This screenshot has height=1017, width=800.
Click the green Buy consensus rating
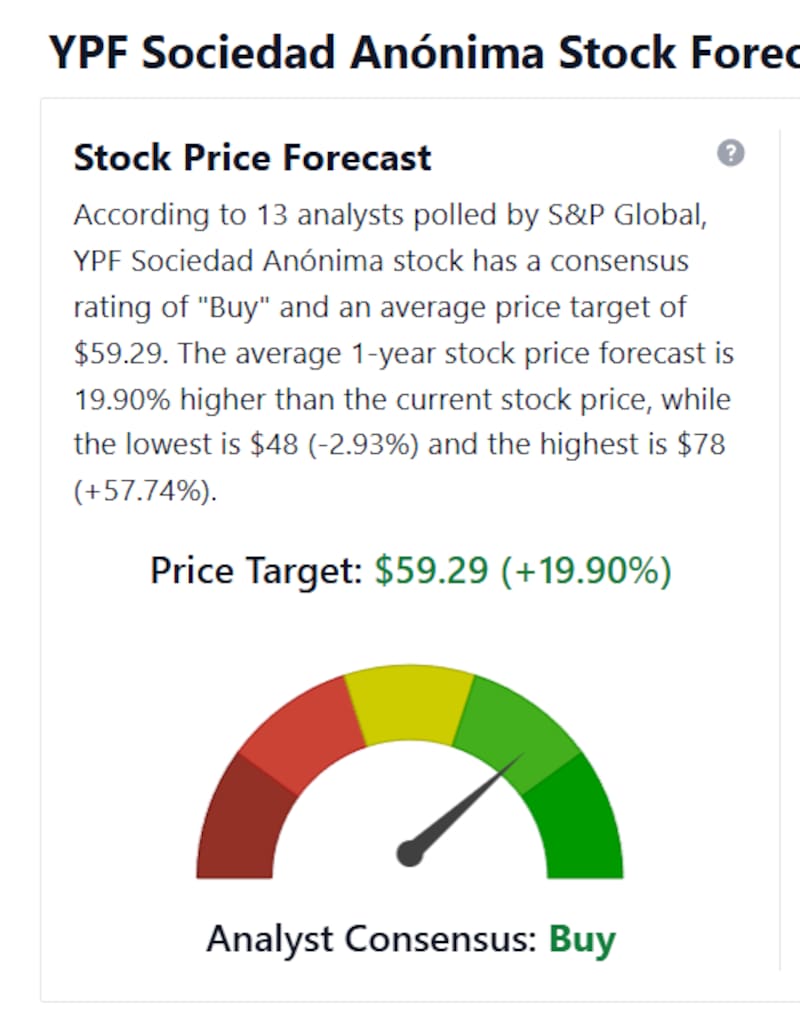[582, 939]
